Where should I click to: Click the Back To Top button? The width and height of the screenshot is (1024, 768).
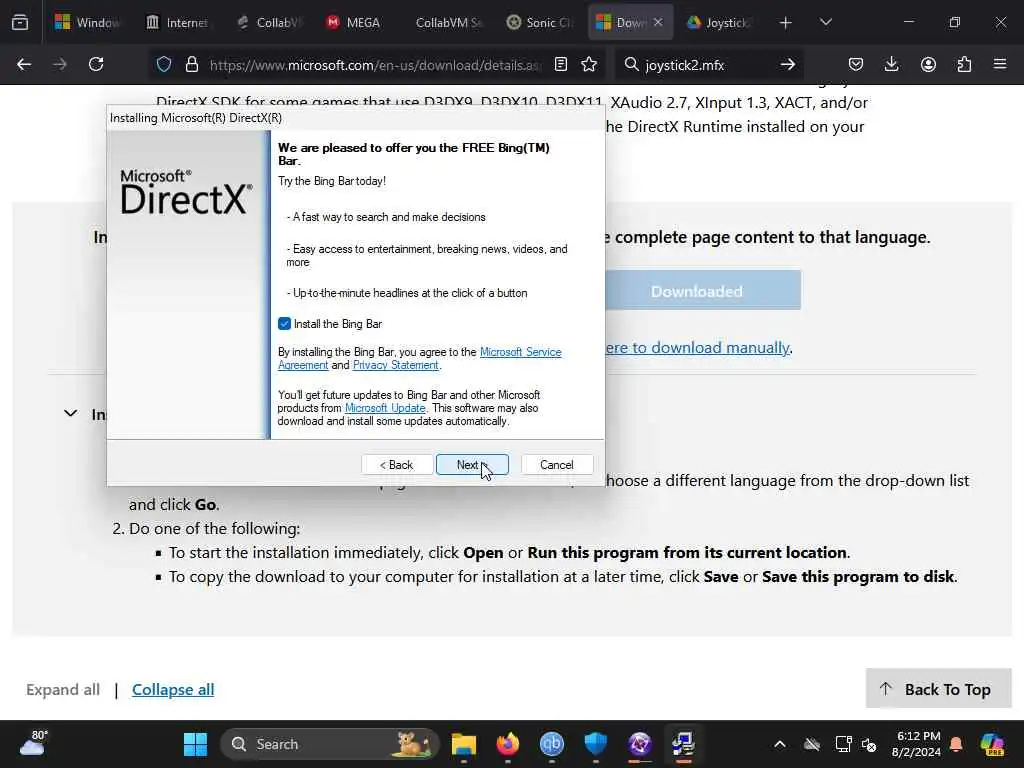(x=938, y=688)
